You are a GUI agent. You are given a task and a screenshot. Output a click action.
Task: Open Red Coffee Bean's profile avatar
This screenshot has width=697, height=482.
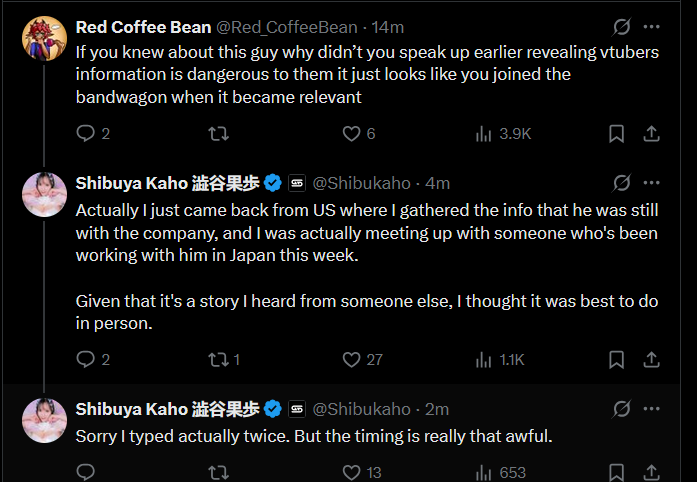click(x=43, y=37)
